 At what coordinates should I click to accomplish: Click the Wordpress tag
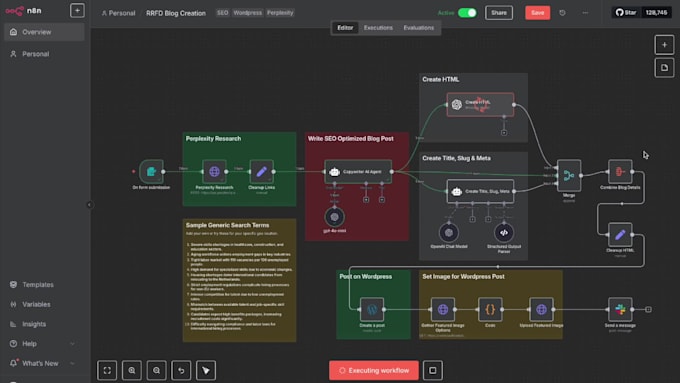click(x=247, y=13)
